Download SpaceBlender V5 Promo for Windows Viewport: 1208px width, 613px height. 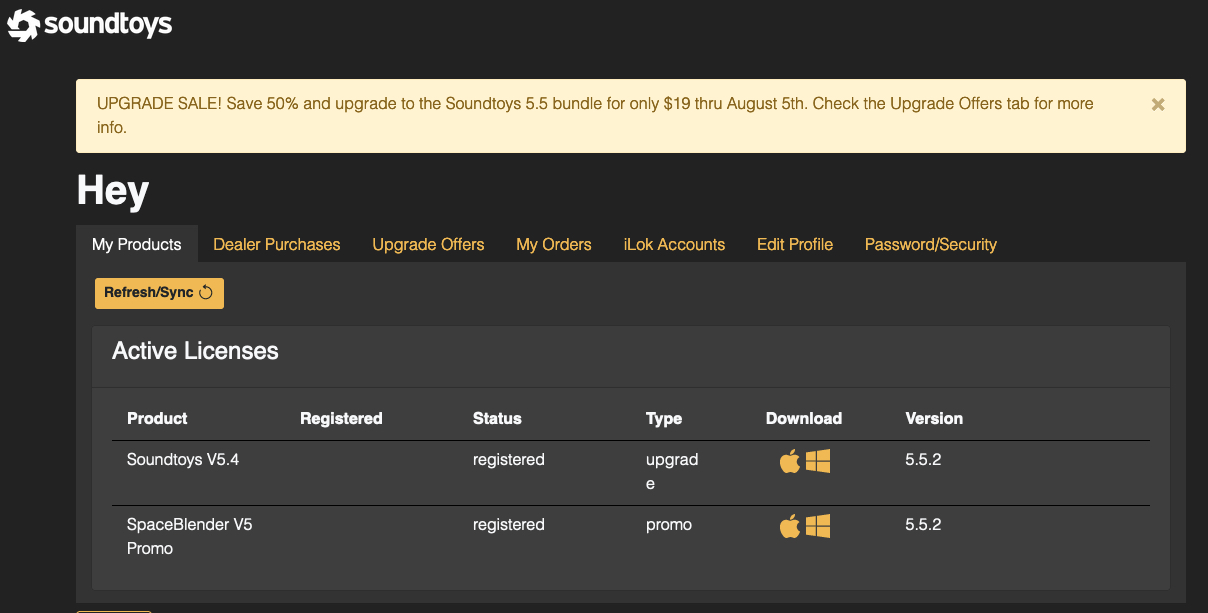coord(818,526)
